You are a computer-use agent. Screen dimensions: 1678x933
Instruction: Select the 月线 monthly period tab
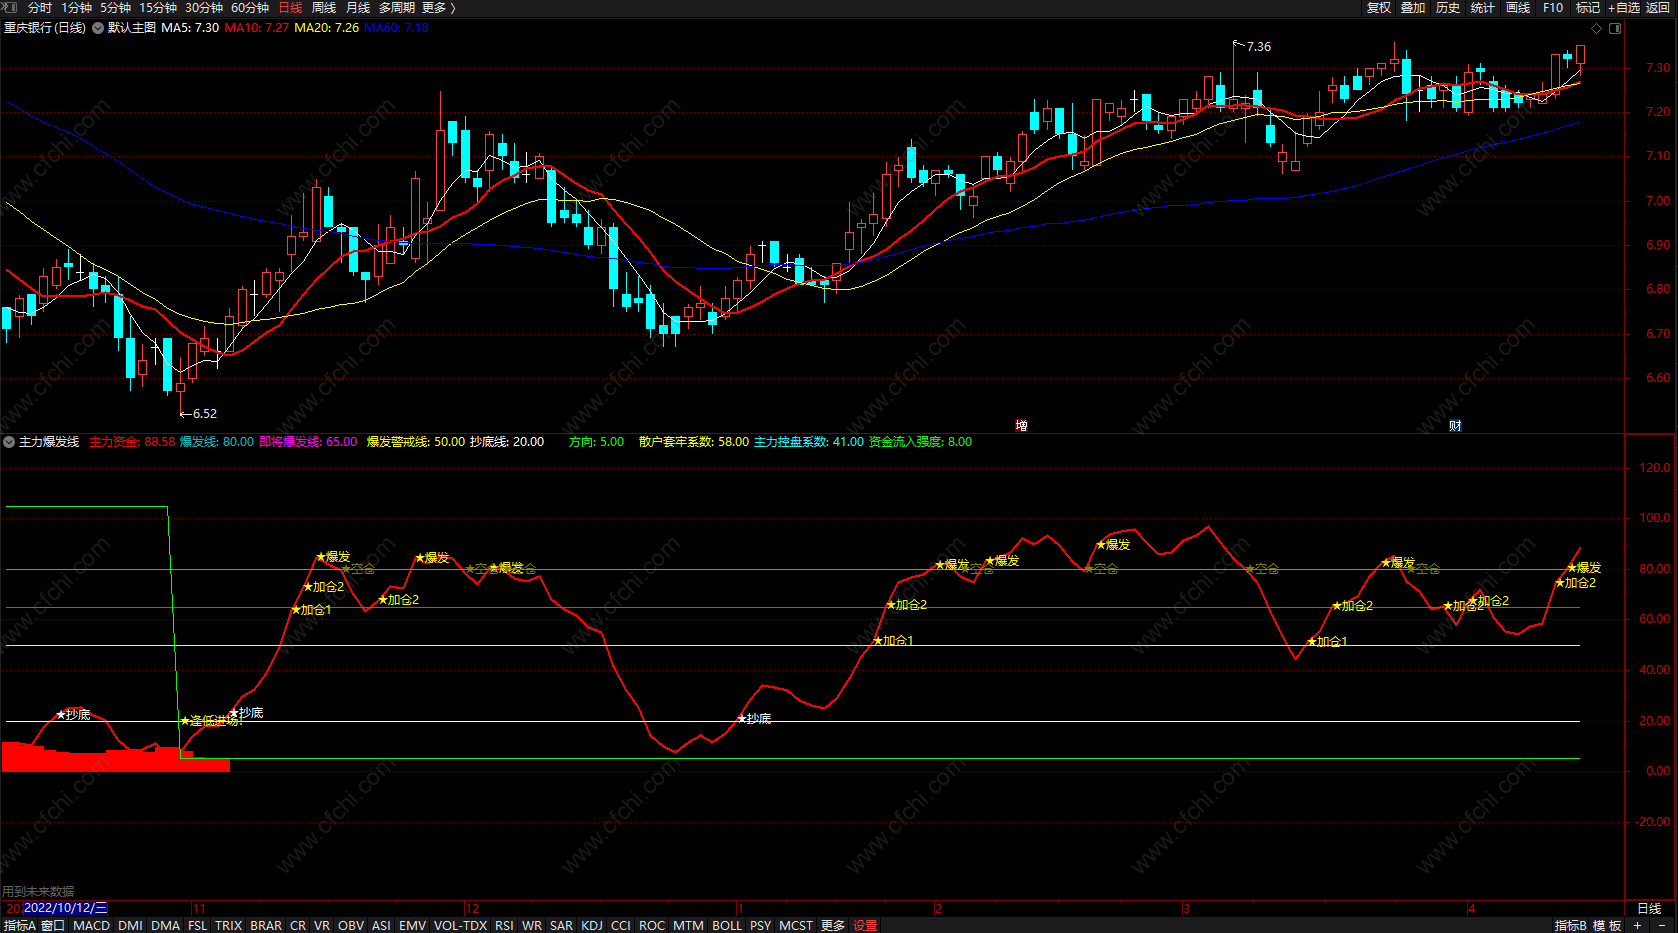(358, 7)
